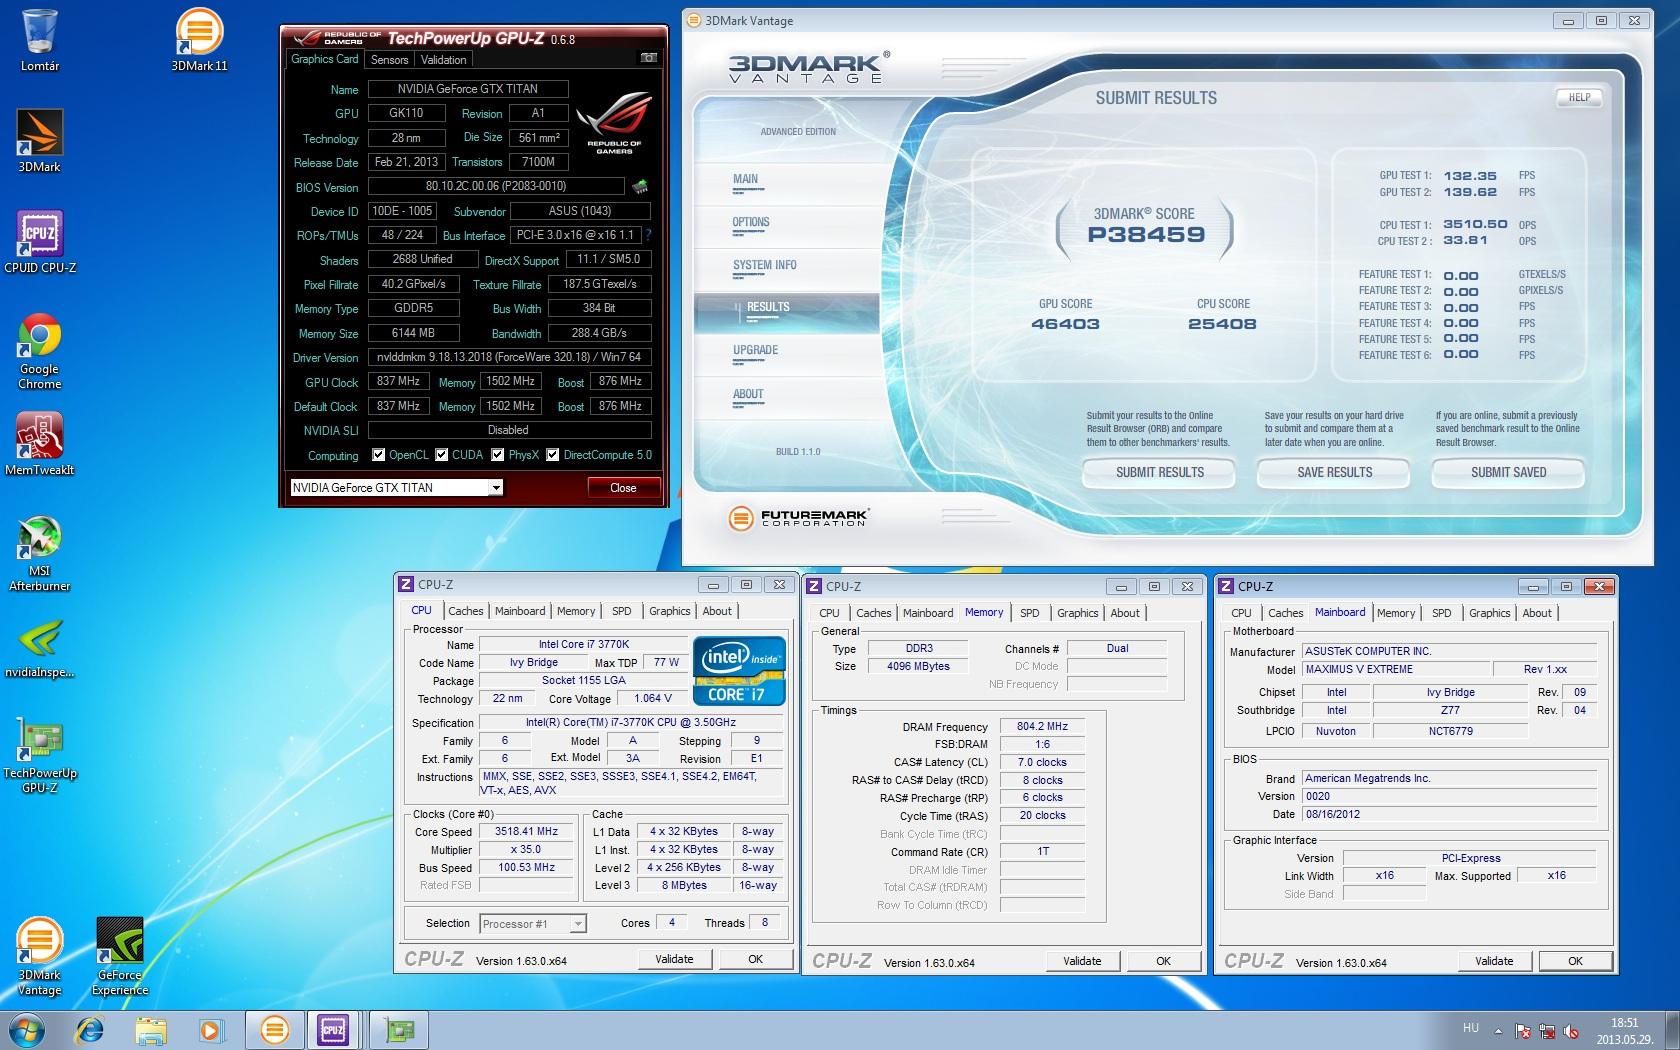Click the HU language indicator in tray

(x=1470, y=1028)
